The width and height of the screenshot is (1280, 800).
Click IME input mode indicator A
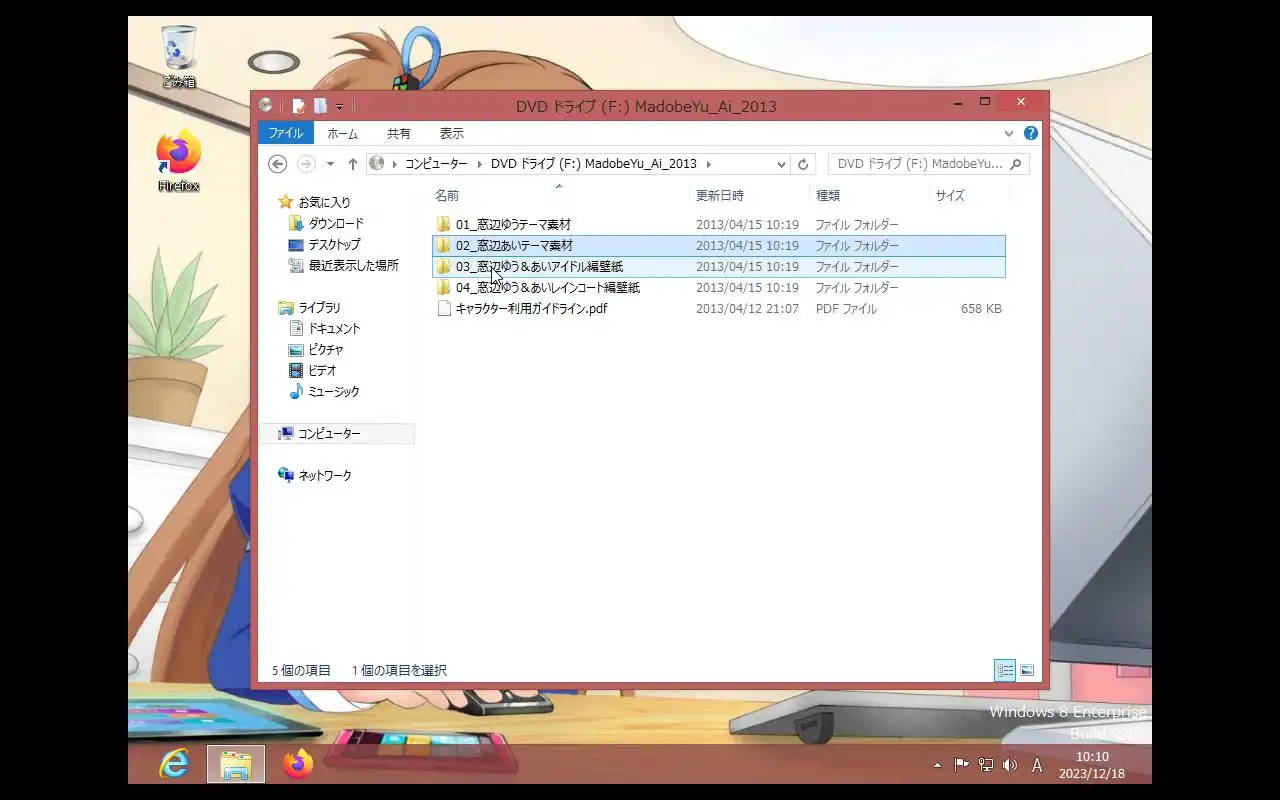[x=1037, y=765]
